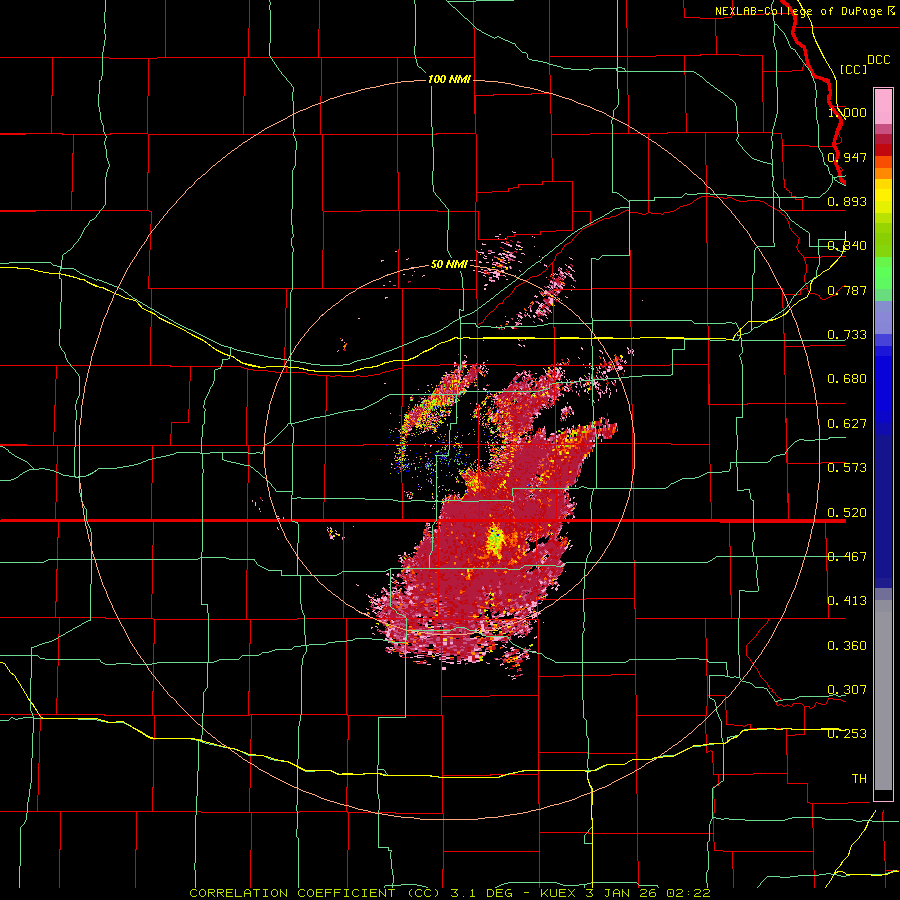Click the TH threshold label
900x900 pixels.
pyautogui.click(x=859, y=779)
